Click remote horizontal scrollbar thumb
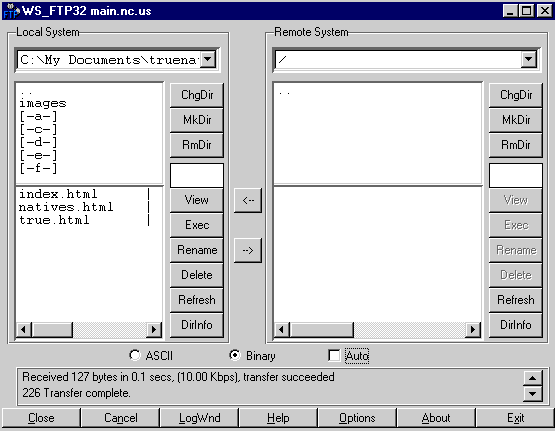 (x=321, y=330)
